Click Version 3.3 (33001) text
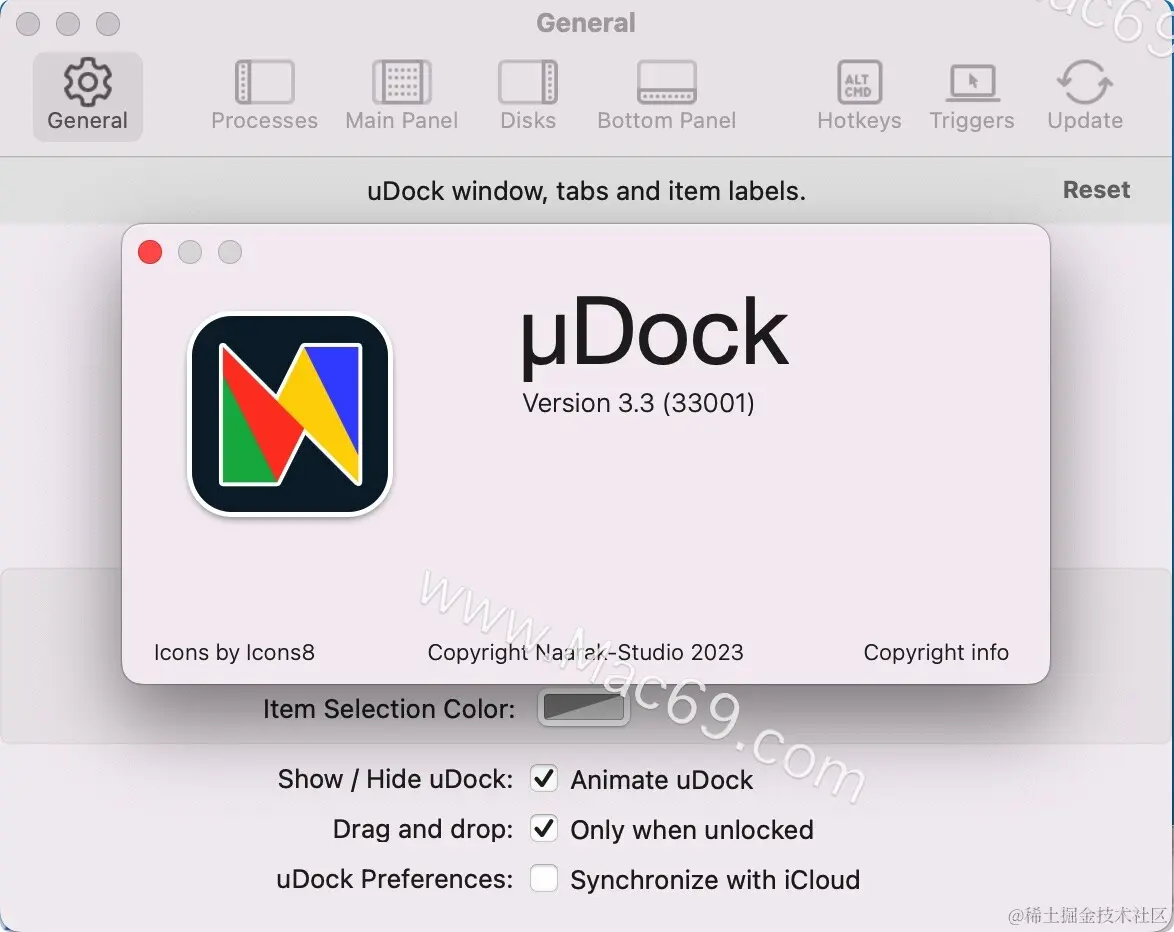The width and height of the screenshot is (1174, 932). point(638,403)
